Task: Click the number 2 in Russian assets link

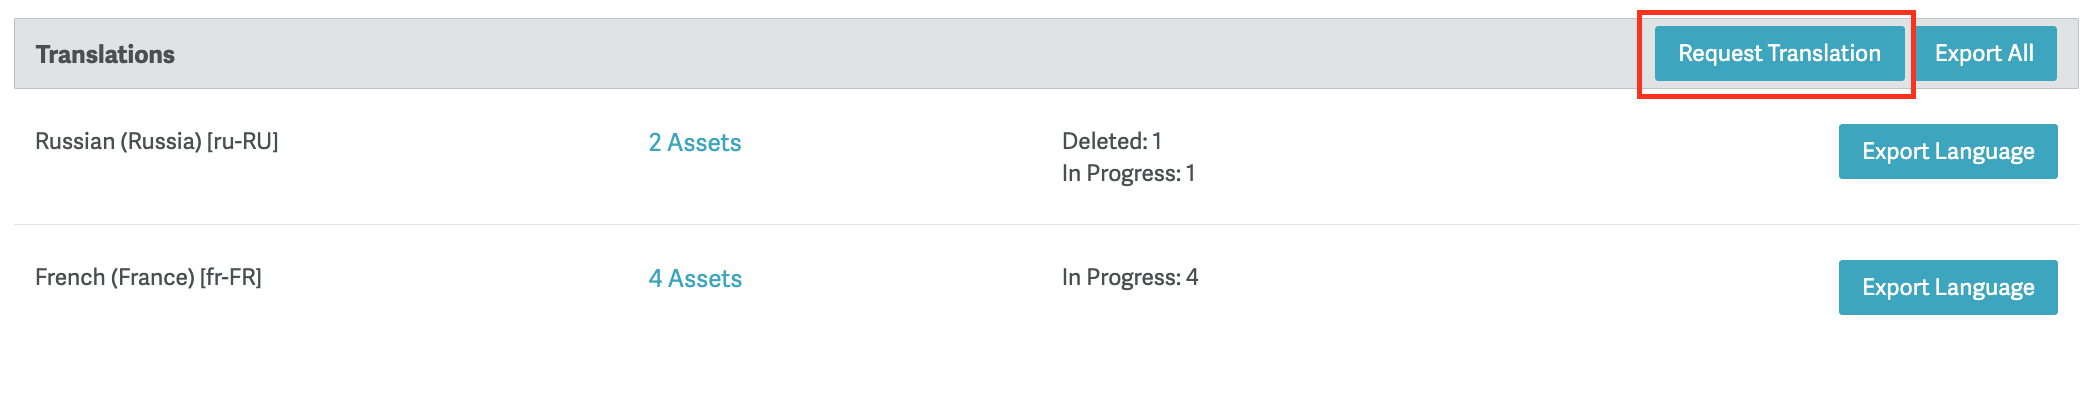Action: (655, 143)
